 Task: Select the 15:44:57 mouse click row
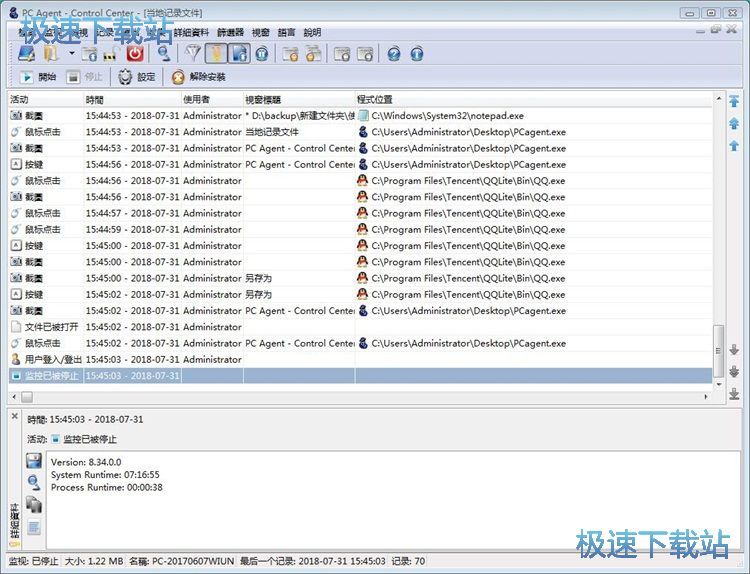pyautogui.click(x=360, y=213)
